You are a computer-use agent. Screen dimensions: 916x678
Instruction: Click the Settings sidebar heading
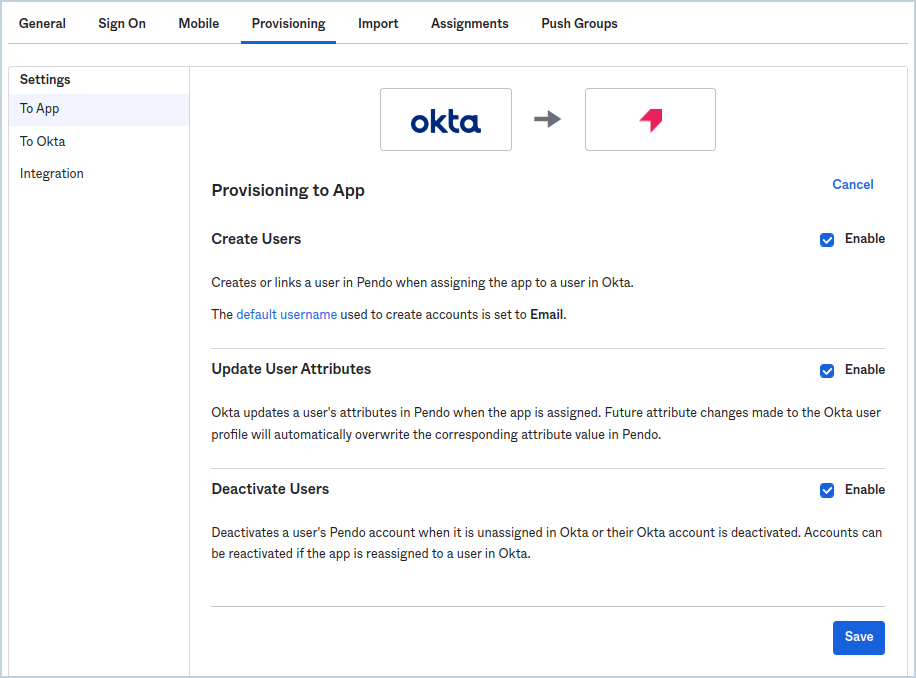tap(45, 79)
